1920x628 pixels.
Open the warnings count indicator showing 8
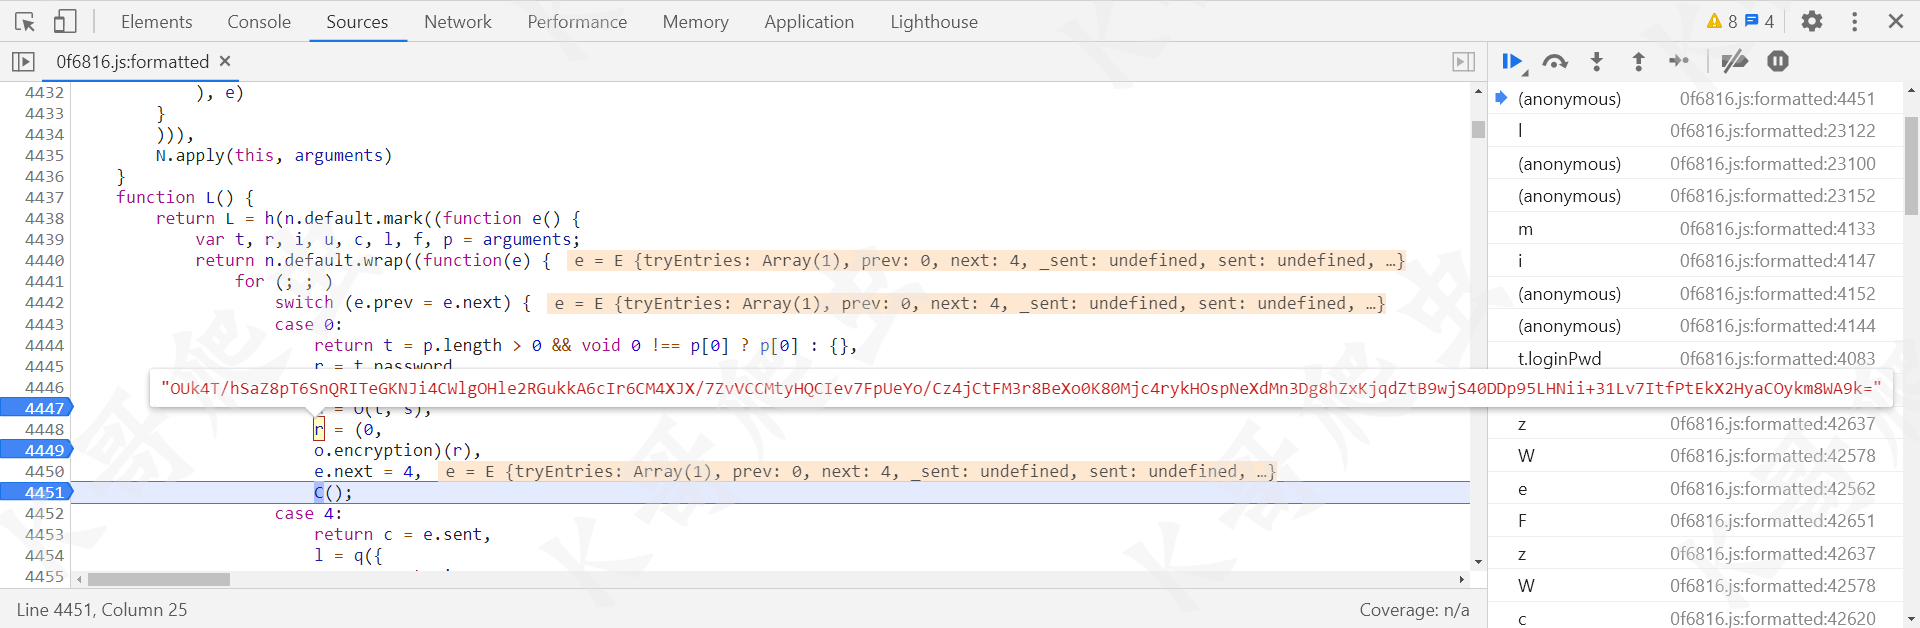1722,21
